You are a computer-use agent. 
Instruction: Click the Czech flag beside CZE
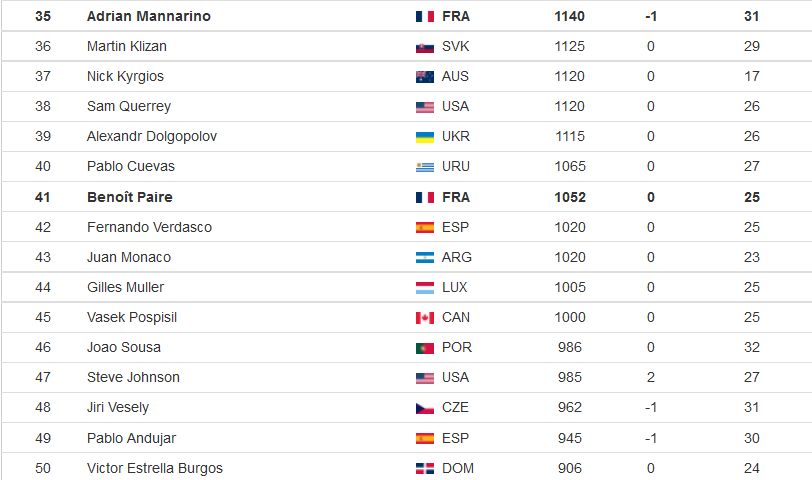point(425,409)
